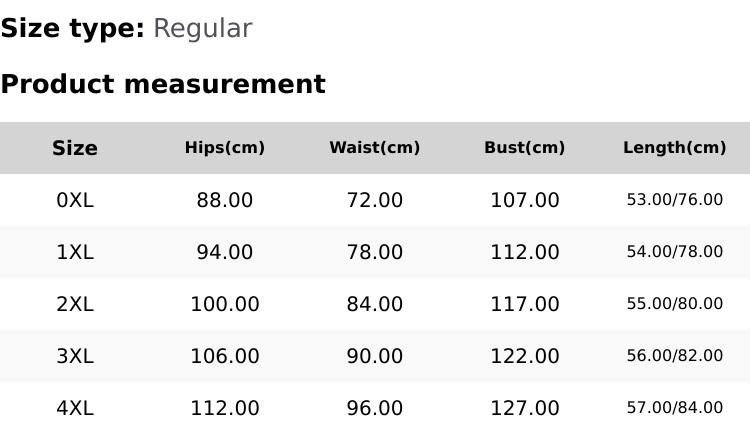Click the 56.00/82.00 length value
The image size is (750, 434).
pos(675,356)
